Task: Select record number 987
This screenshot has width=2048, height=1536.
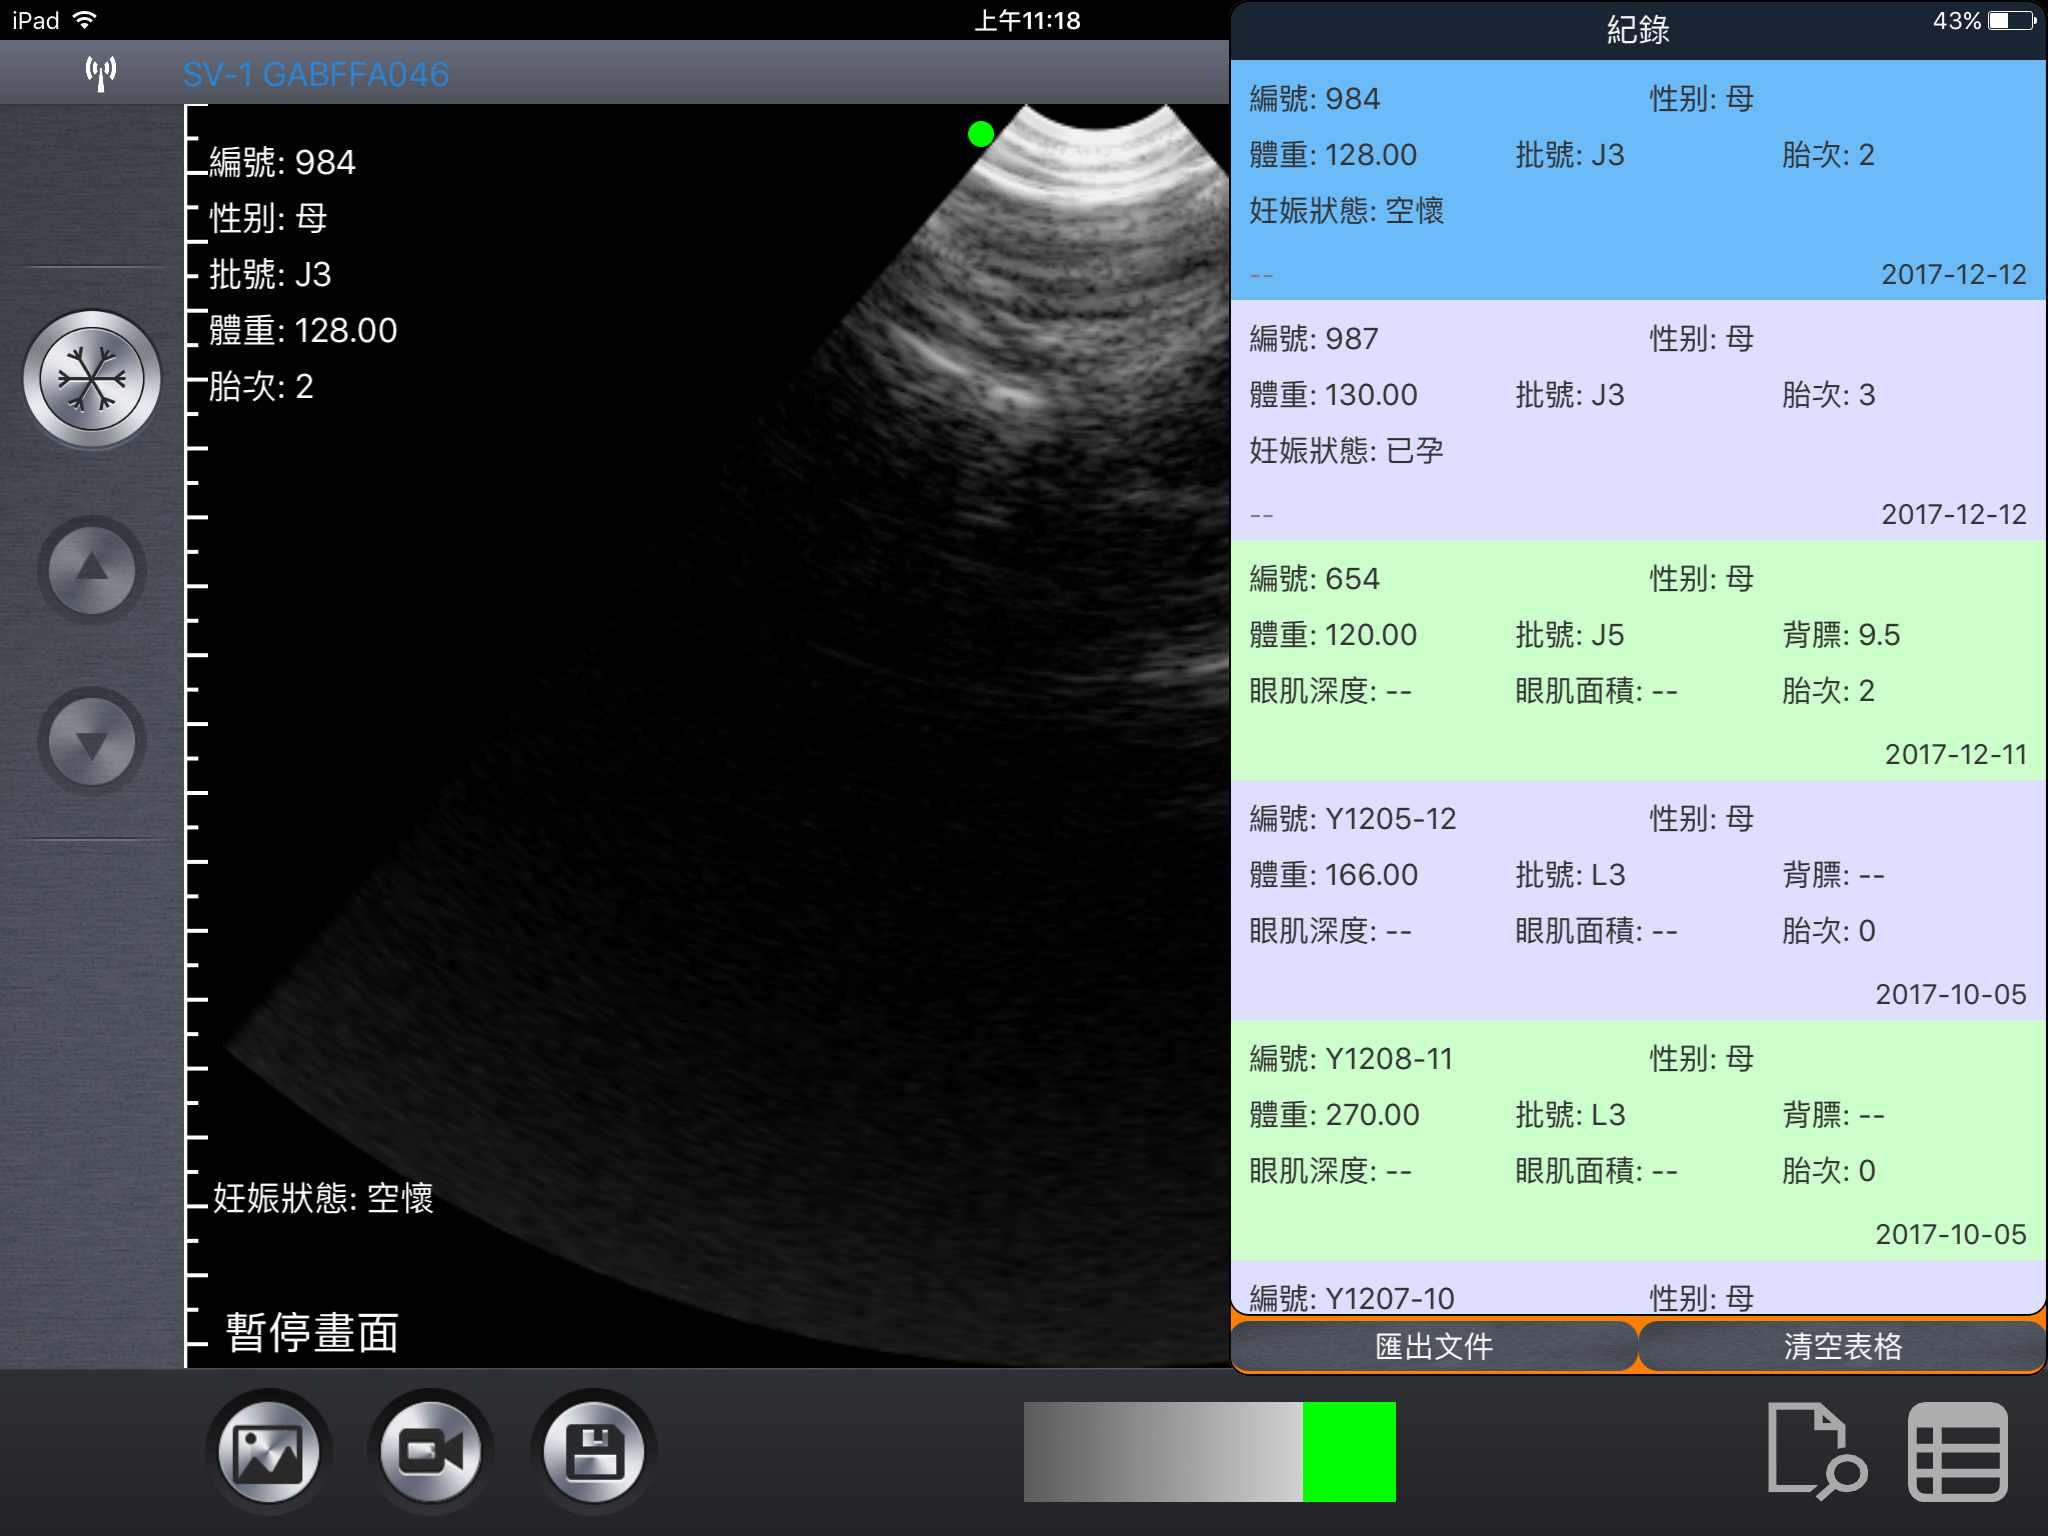Action: [x=1637, y=420]
